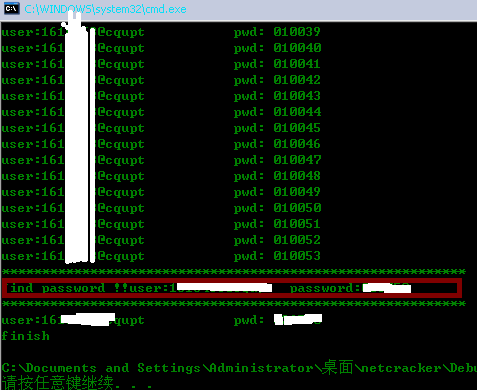Click '@cqupt' on the 010045 row
The height and width of the screenshot is (390, 477).
[120, 129]
